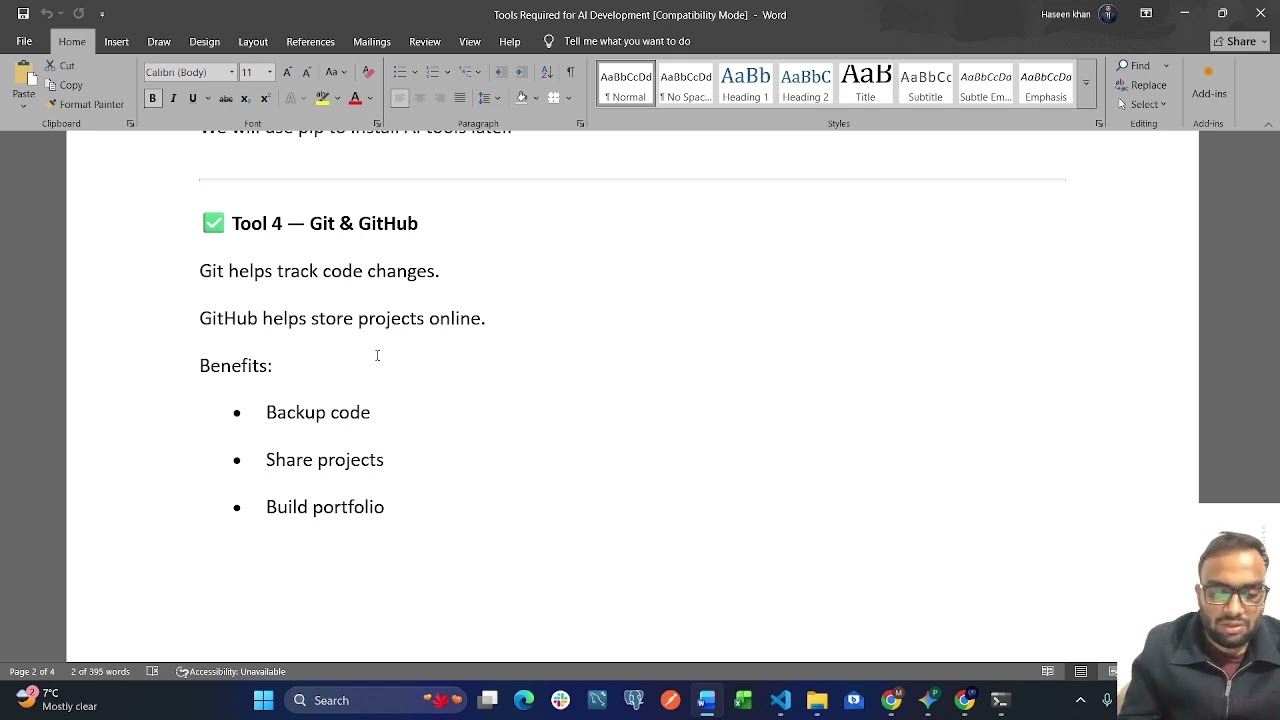Switch to the Insert tab
This screenshot has height=720, width=1280.
116,42
